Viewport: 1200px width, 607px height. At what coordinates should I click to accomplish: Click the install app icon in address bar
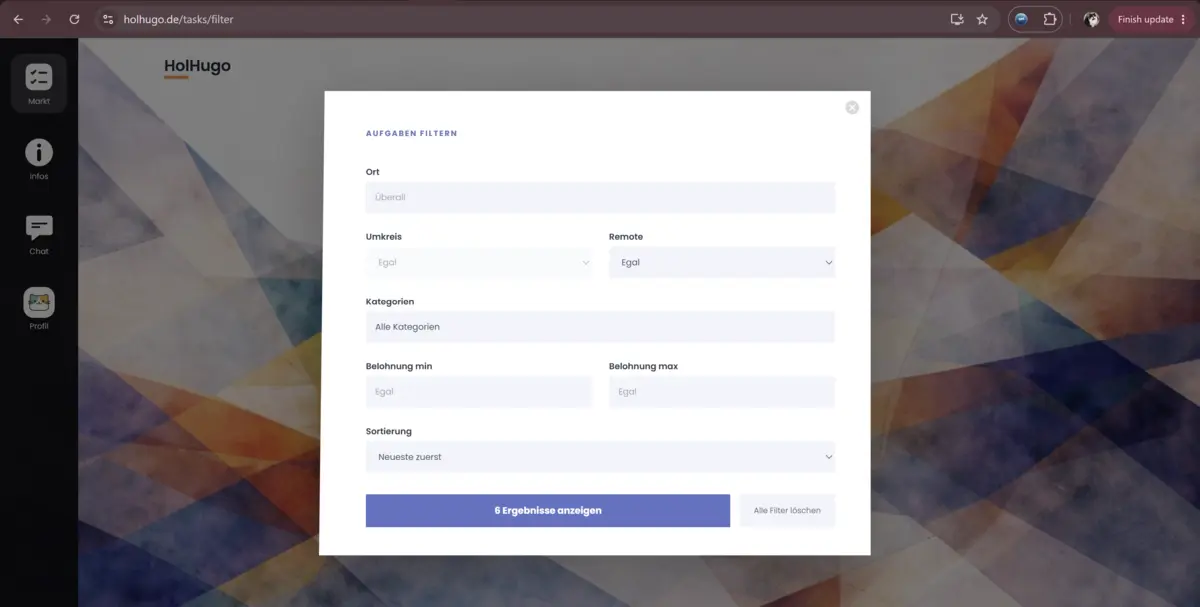[x=957, y=19]
